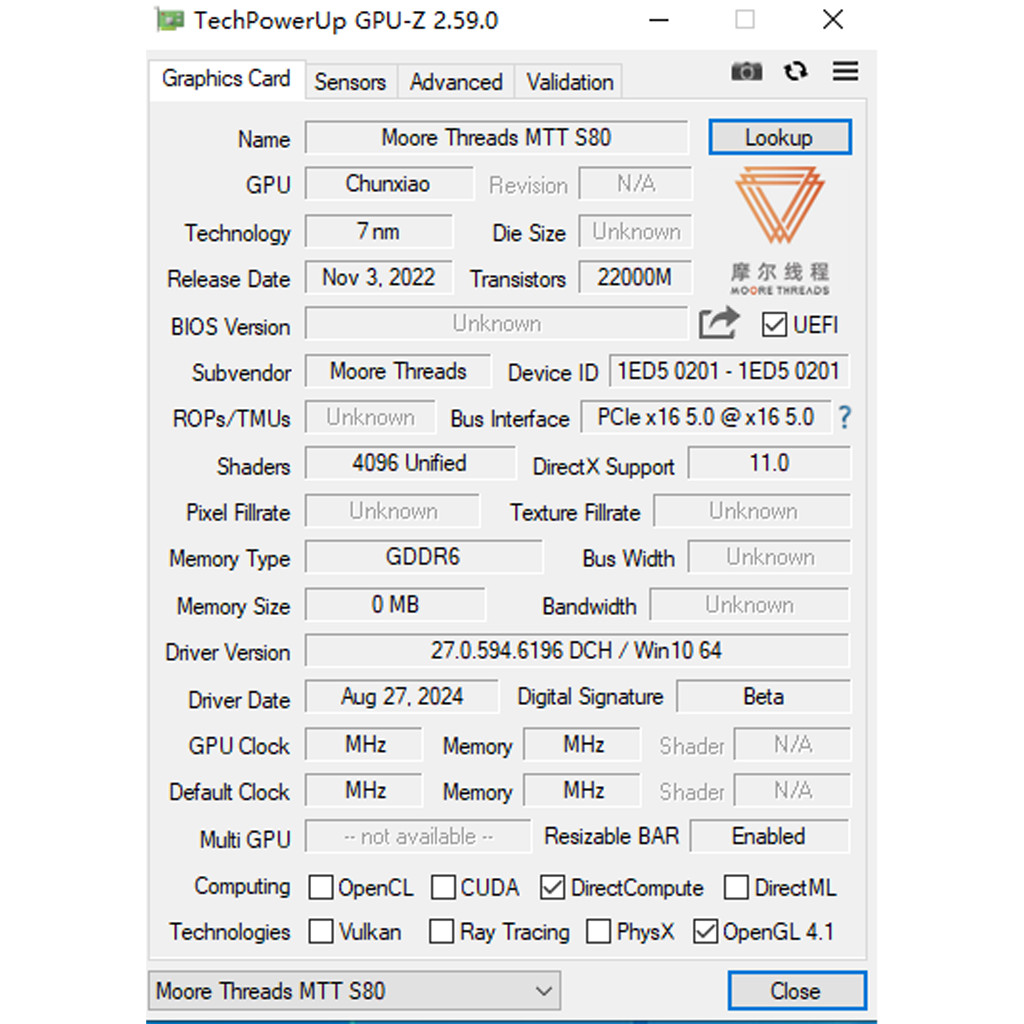Switch to the Sensors tab
This screenshot has height=1024, width=1024.
pos(350,82)
